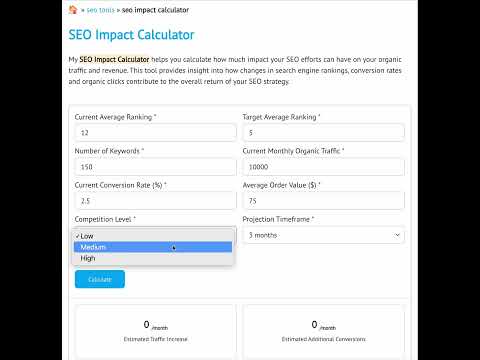This screenshot has height=360, width=480.
Task: Click the Average Order Value input
Action: pyautogui.click(x=324, y=201)
